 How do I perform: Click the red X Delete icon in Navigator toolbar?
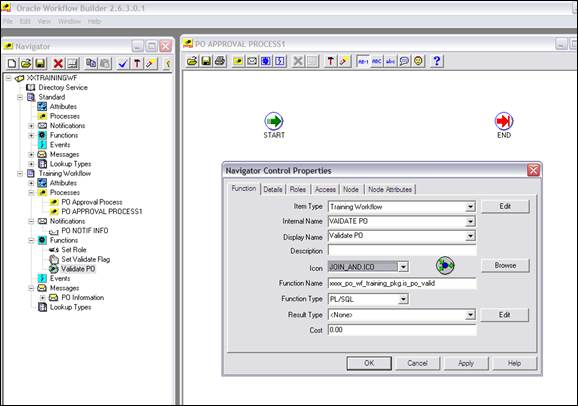(x=58, y=63)
